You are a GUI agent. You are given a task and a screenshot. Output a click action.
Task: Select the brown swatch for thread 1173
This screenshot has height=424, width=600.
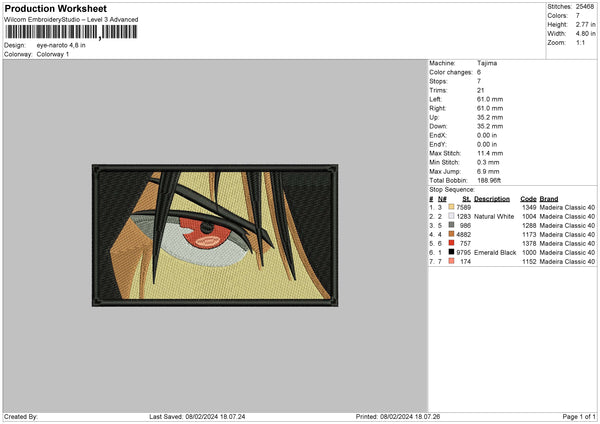(x=451, y=234)
